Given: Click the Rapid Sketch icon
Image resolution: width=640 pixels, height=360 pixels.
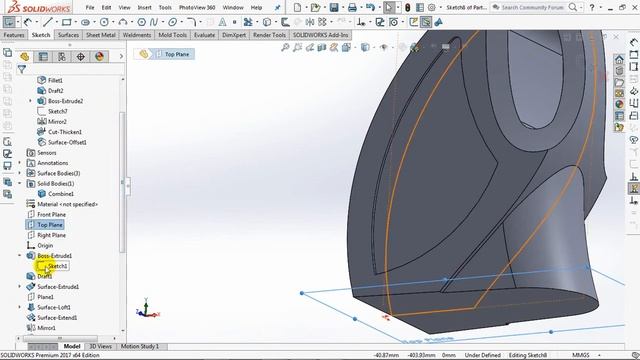Looking at the screenshot, I should (x=413, y=22).
